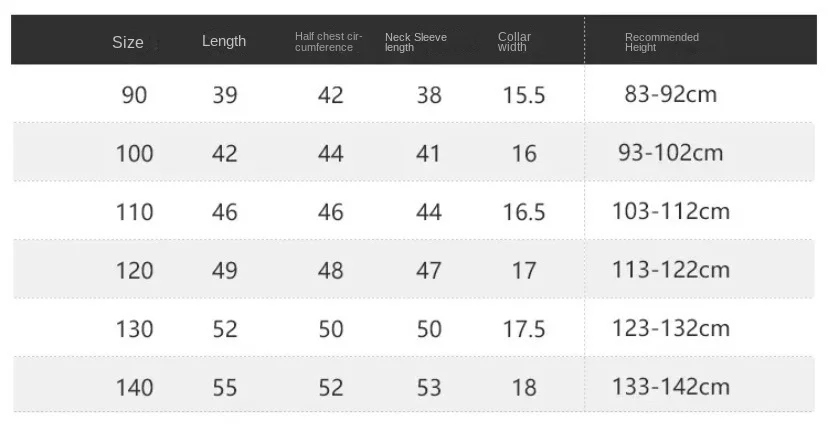Click size 100 in the Size column
Viewport: 828px width, 424px height.
coord(134,153)
